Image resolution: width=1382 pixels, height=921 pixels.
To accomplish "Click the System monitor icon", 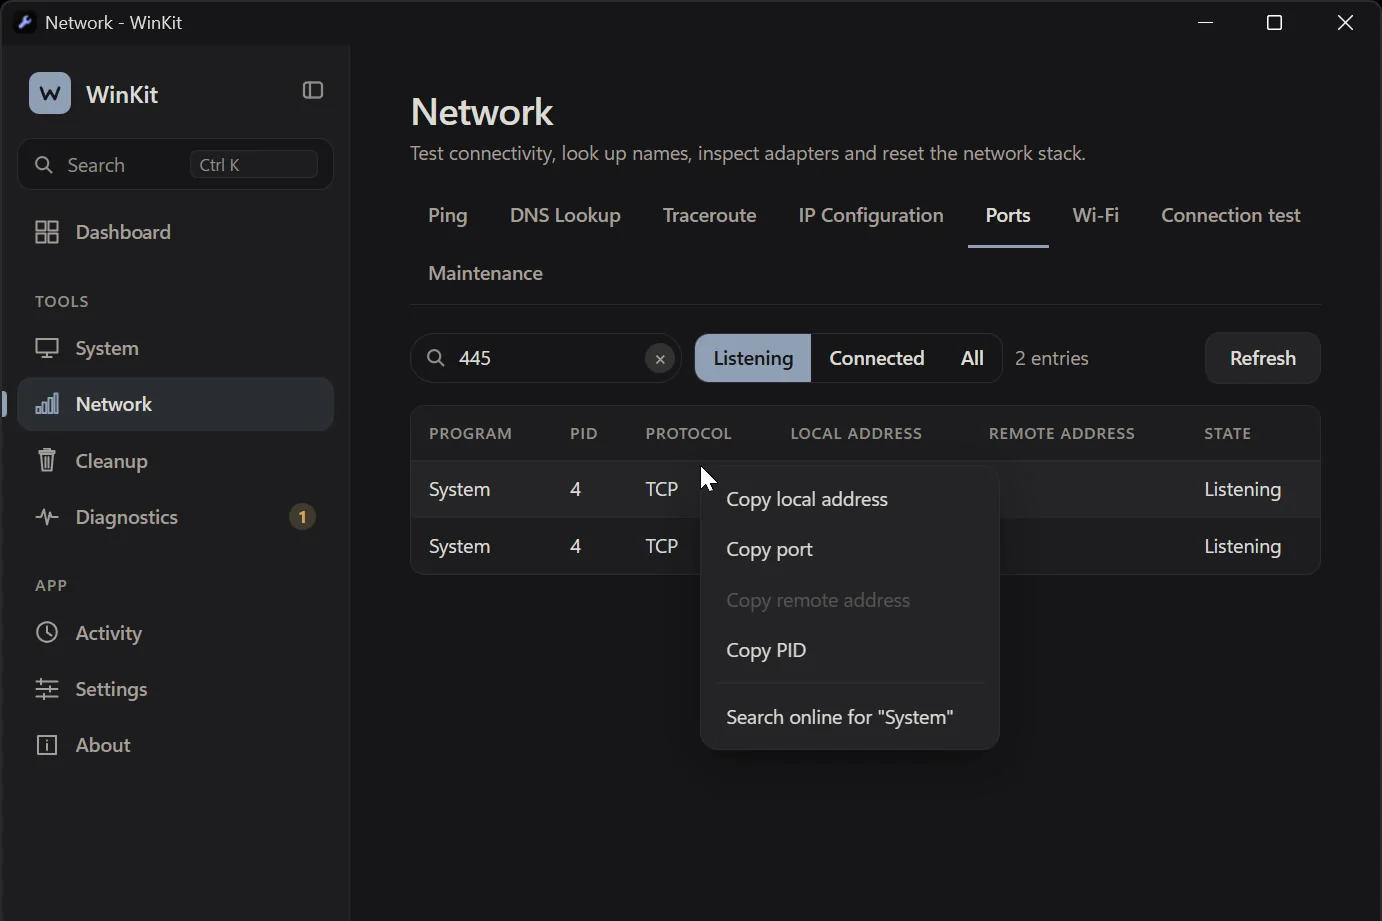I will pos(47,348).
